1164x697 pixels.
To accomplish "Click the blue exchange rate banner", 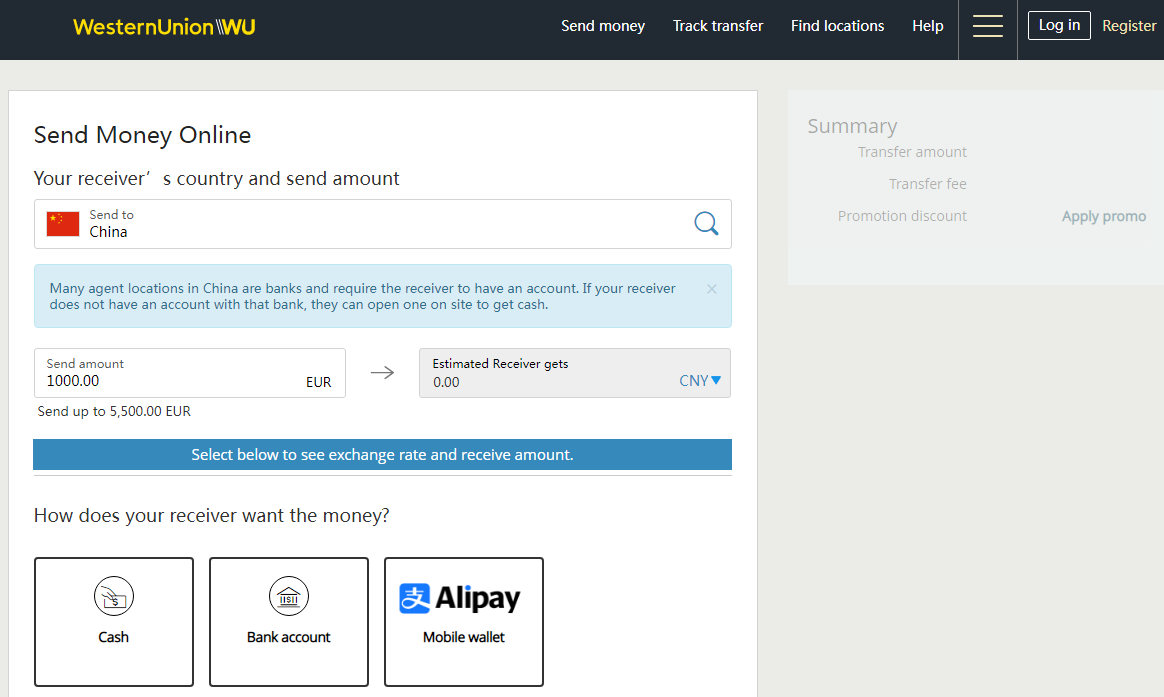I will [x=382, y=454].
